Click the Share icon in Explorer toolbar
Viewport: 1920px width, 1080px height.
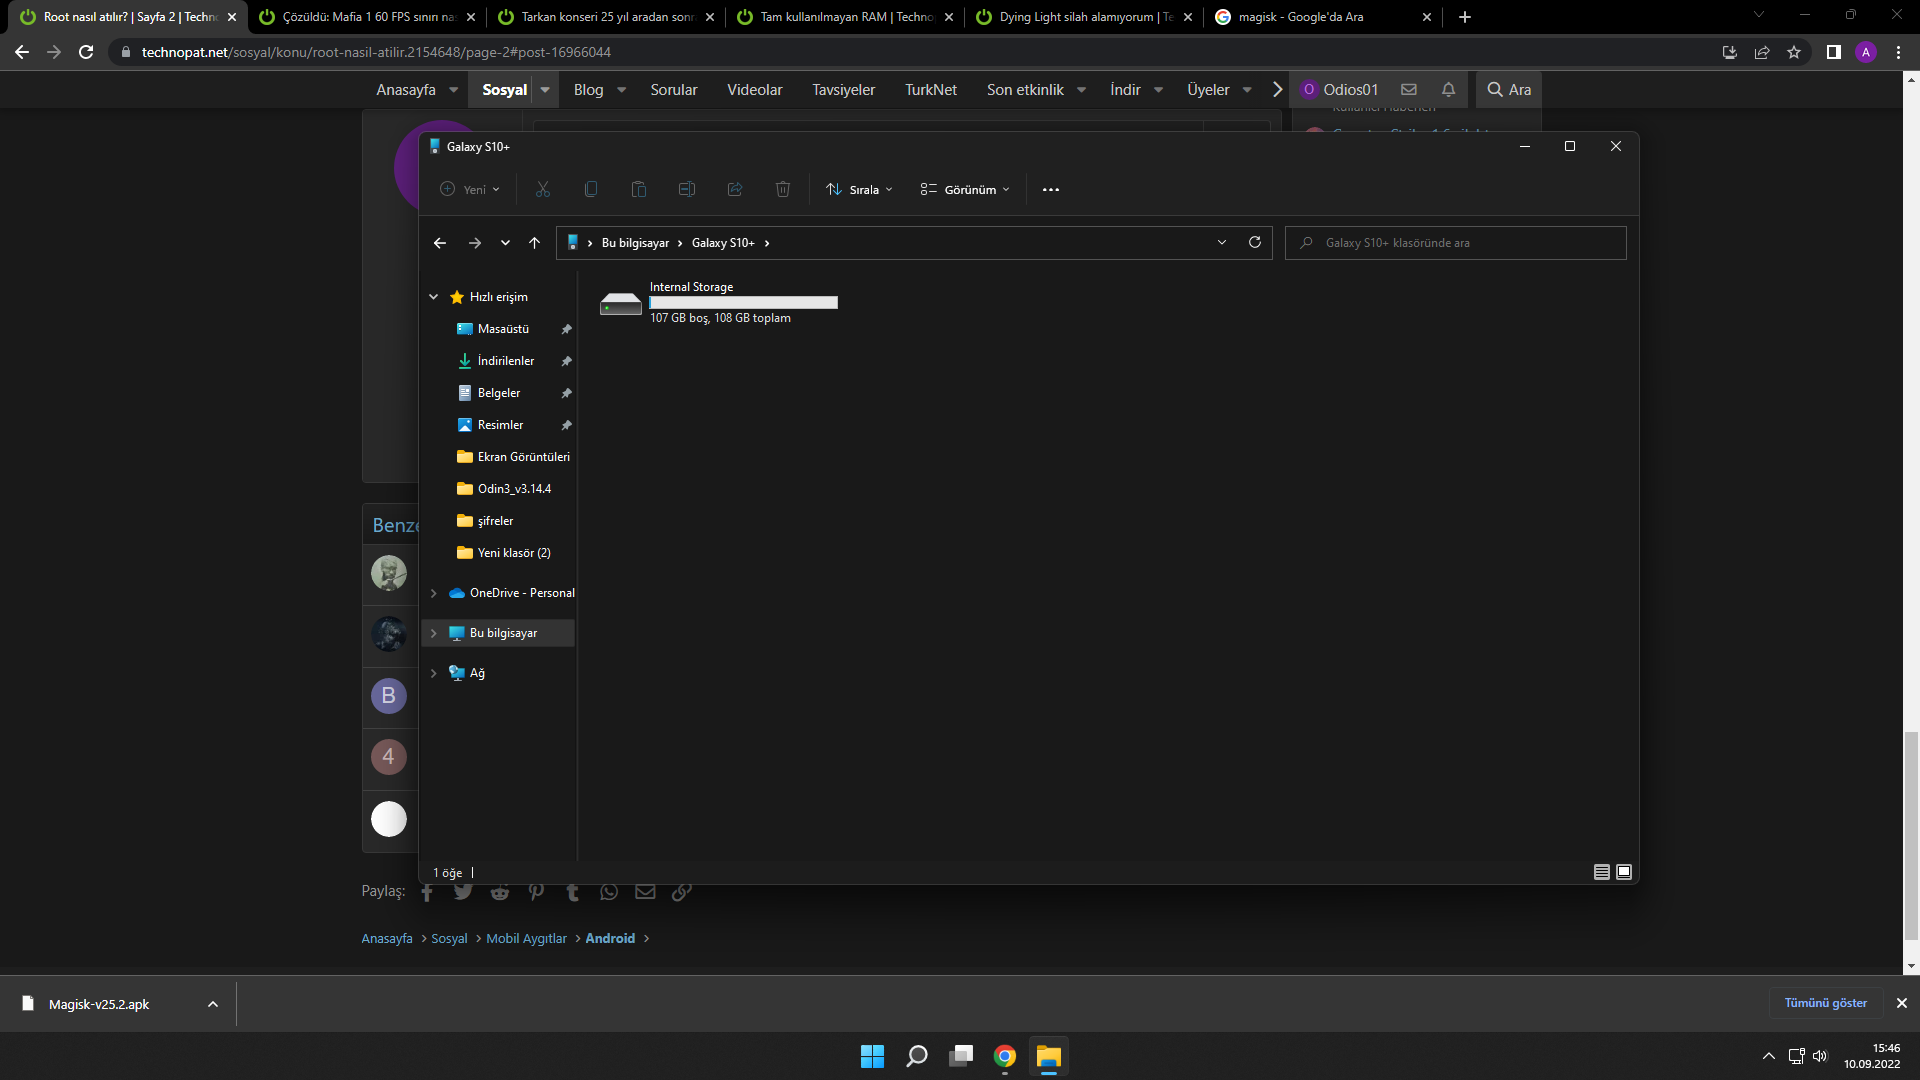[x=735, y=189]
